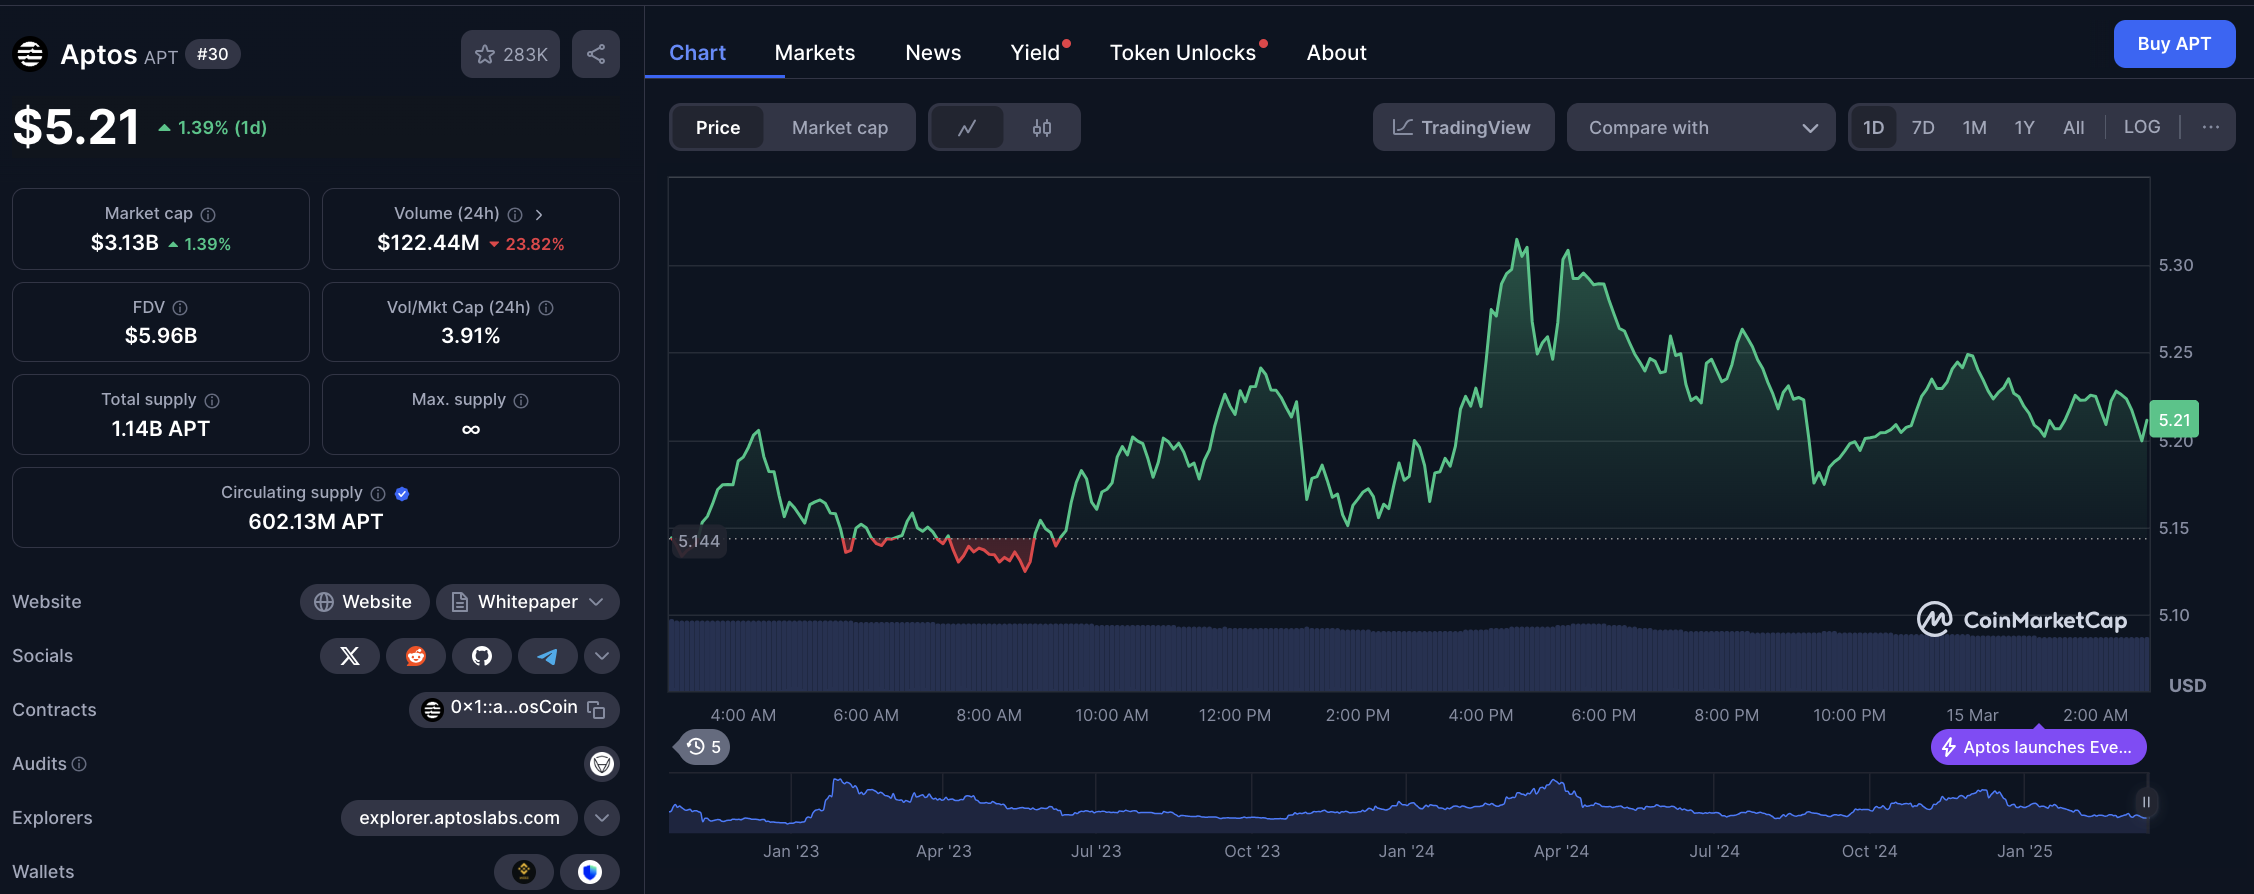Switch to the News tab
Viewport: 2254px width, 894px height.
pos(933,53)
